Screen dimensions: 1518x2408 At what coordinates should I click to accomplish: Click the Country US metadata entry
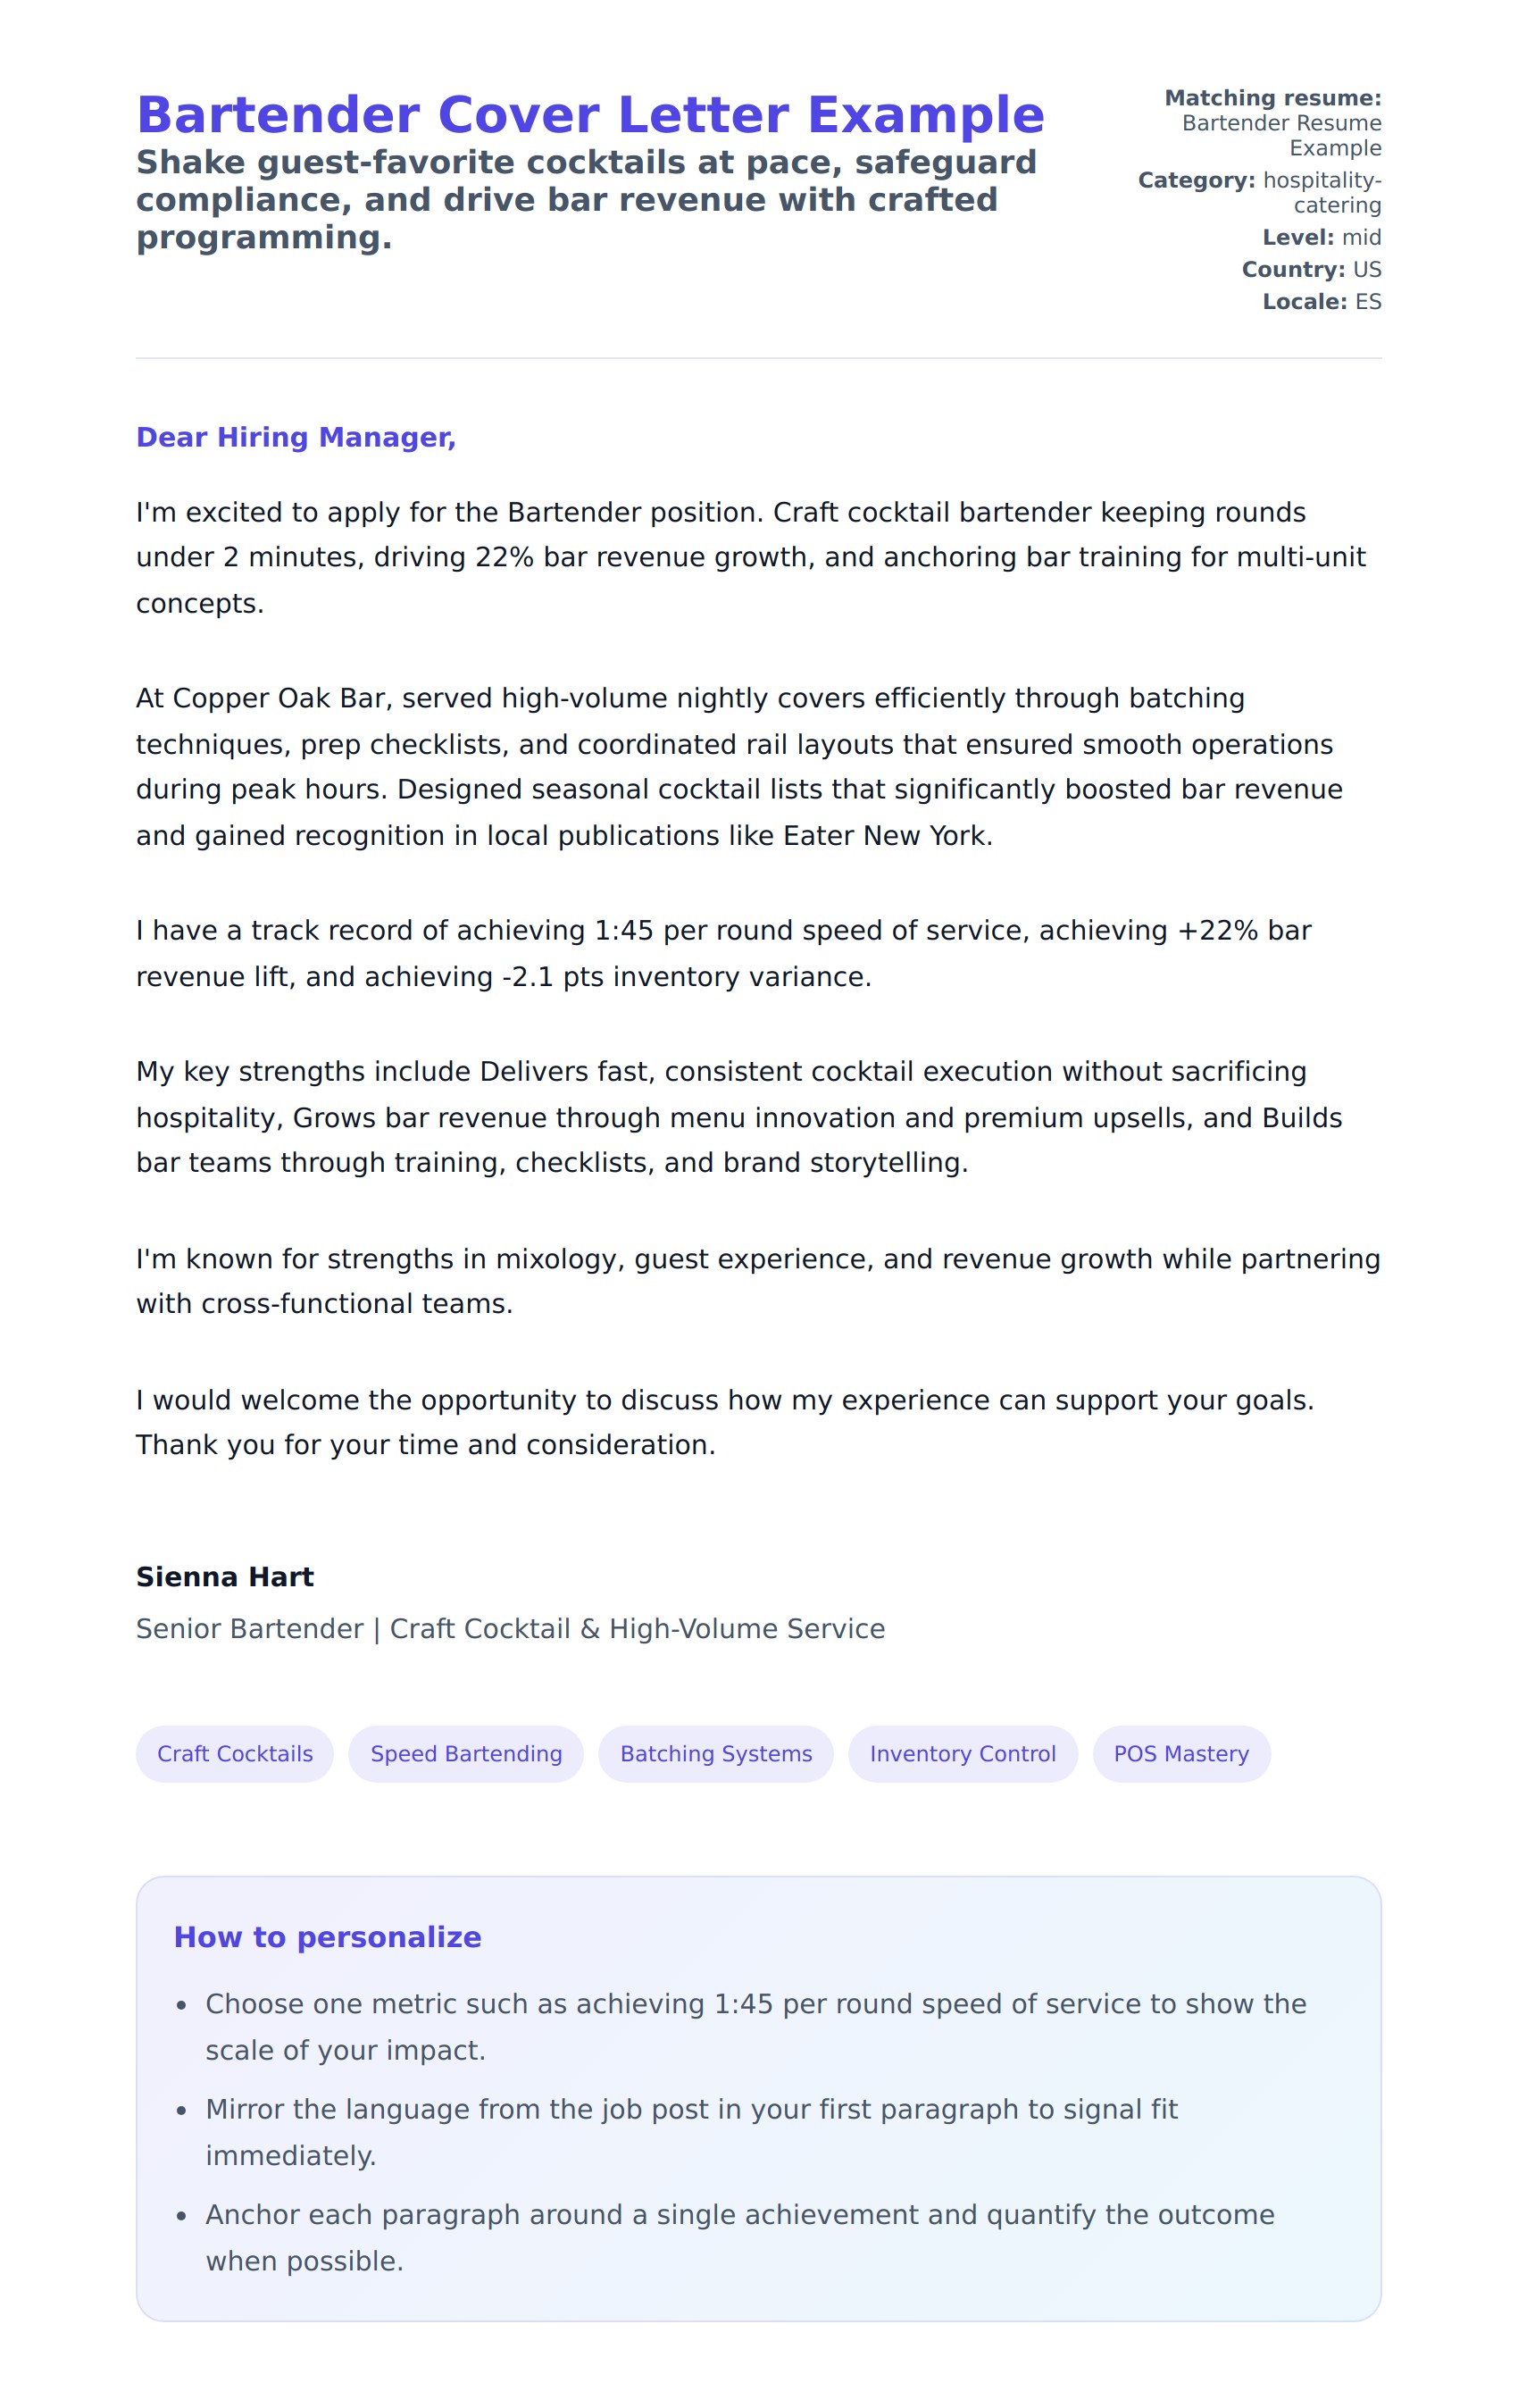[x=1311, y=269]
